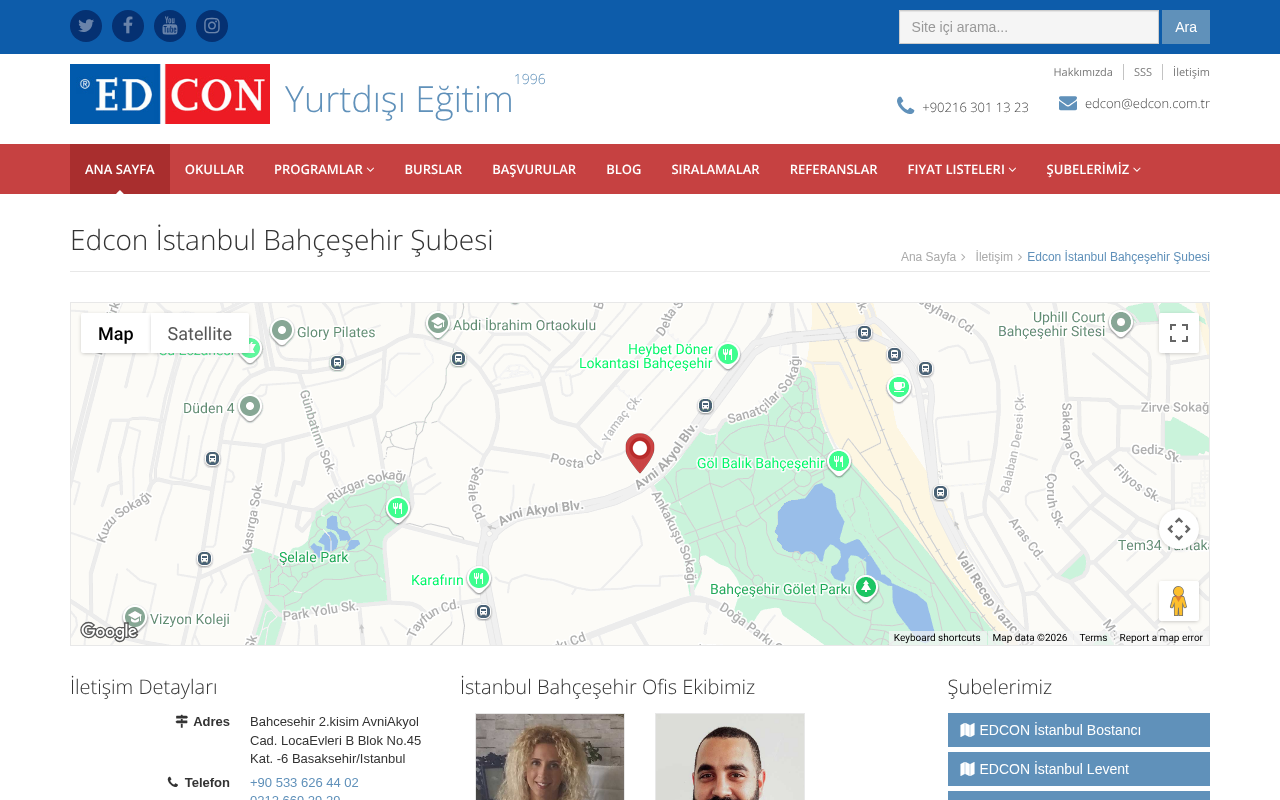Click the phone icon next to +90216 number
Image resolution: width=1280 pixels, height=800 pixels.
[905, 106]
